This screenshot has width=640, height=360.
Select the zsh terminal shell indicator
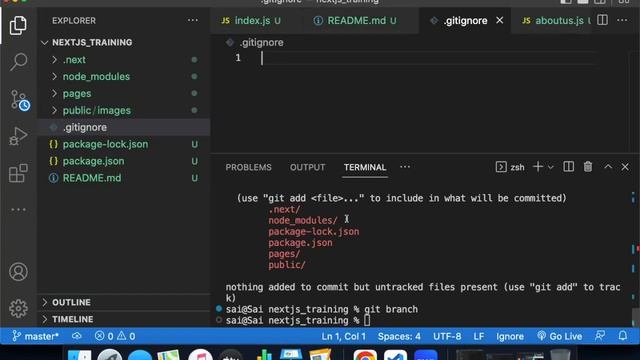click(x=510, y=167)
